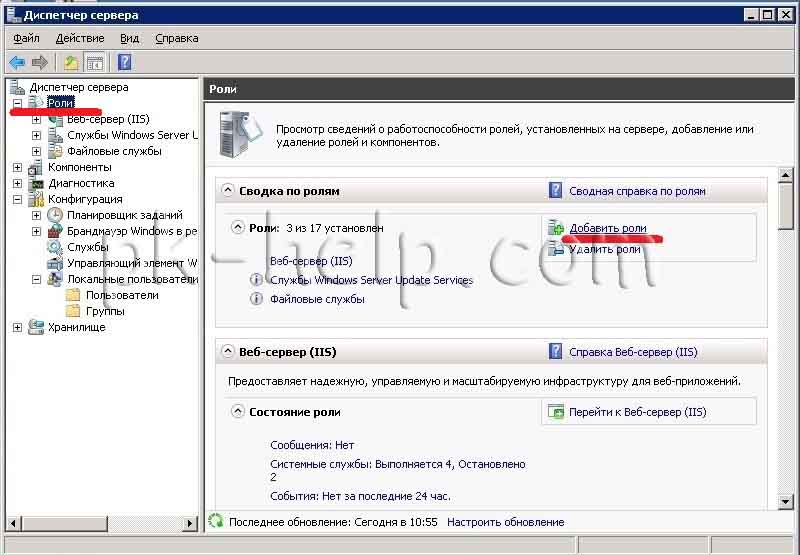
Task: Click the Удалить роли link
Action: (x=605, y=249)
